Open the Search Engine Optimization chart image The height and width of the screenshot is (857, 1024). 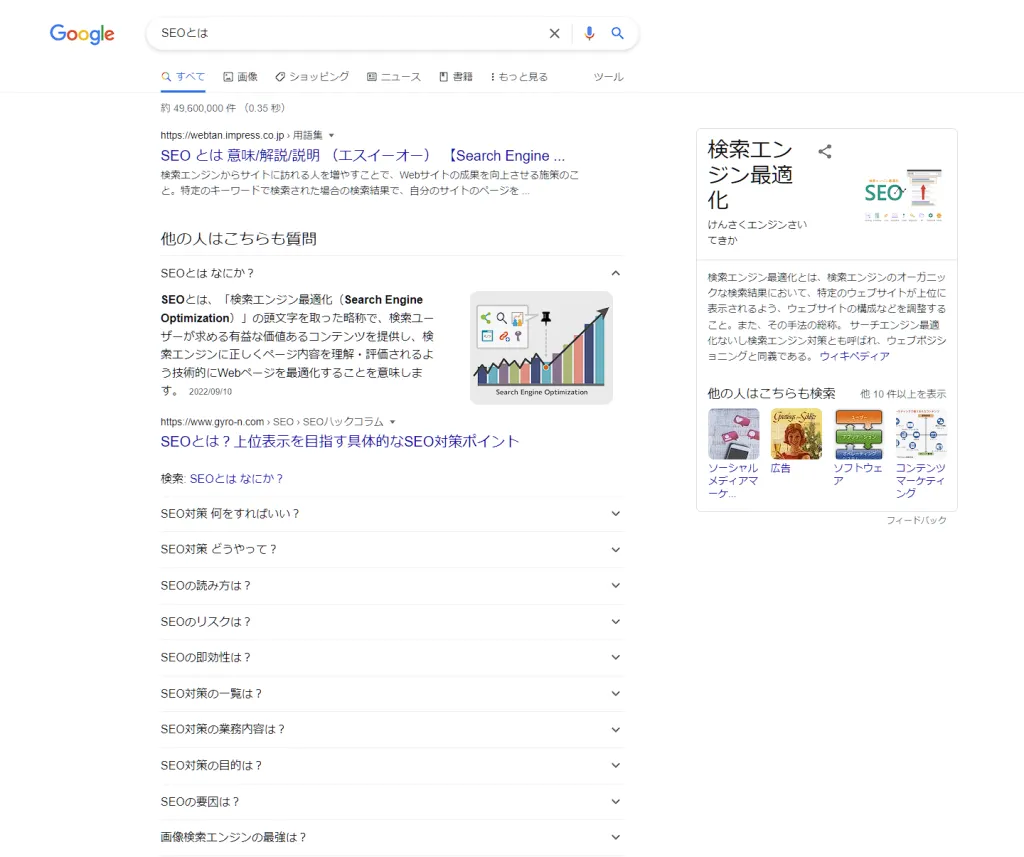[x=541, y=348]
